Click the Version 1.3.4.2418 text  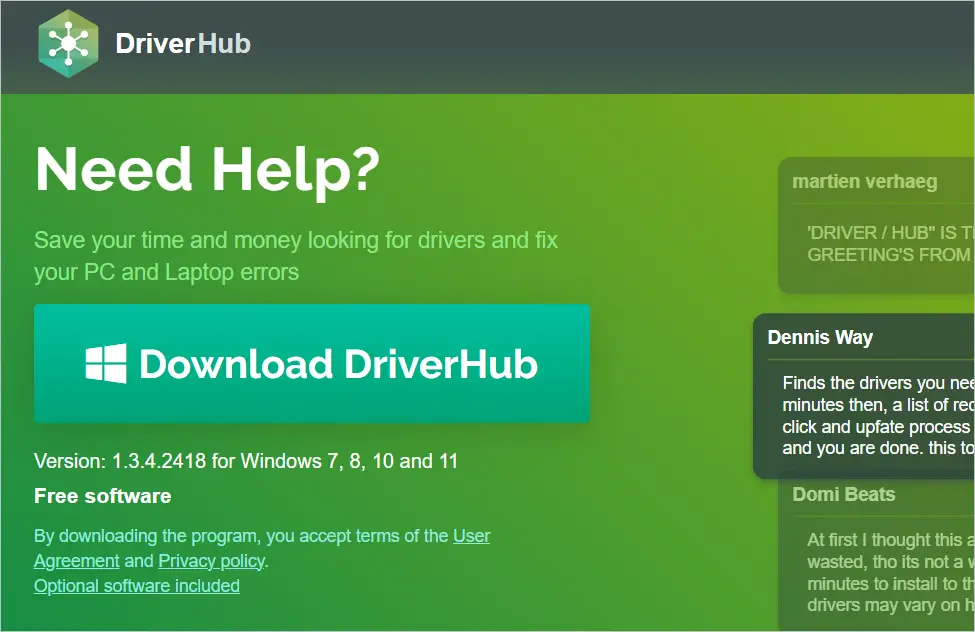pos(246,461)
